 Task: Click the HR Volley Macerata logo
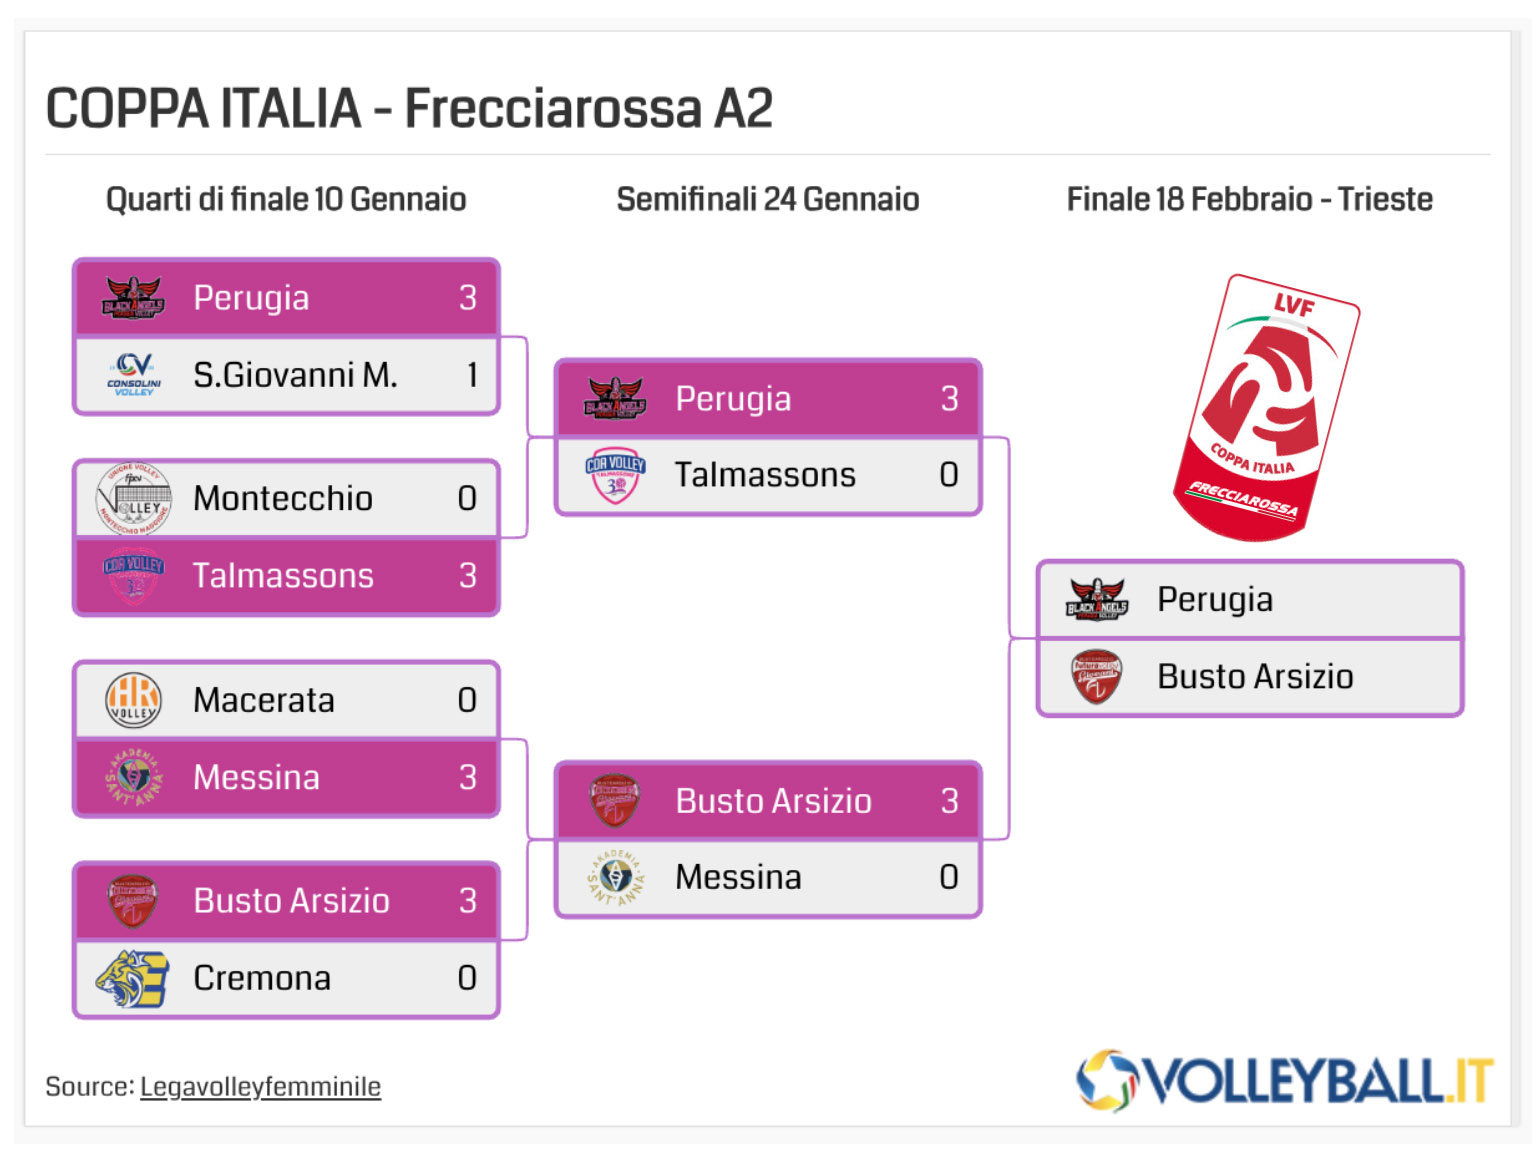pos(133,700)
